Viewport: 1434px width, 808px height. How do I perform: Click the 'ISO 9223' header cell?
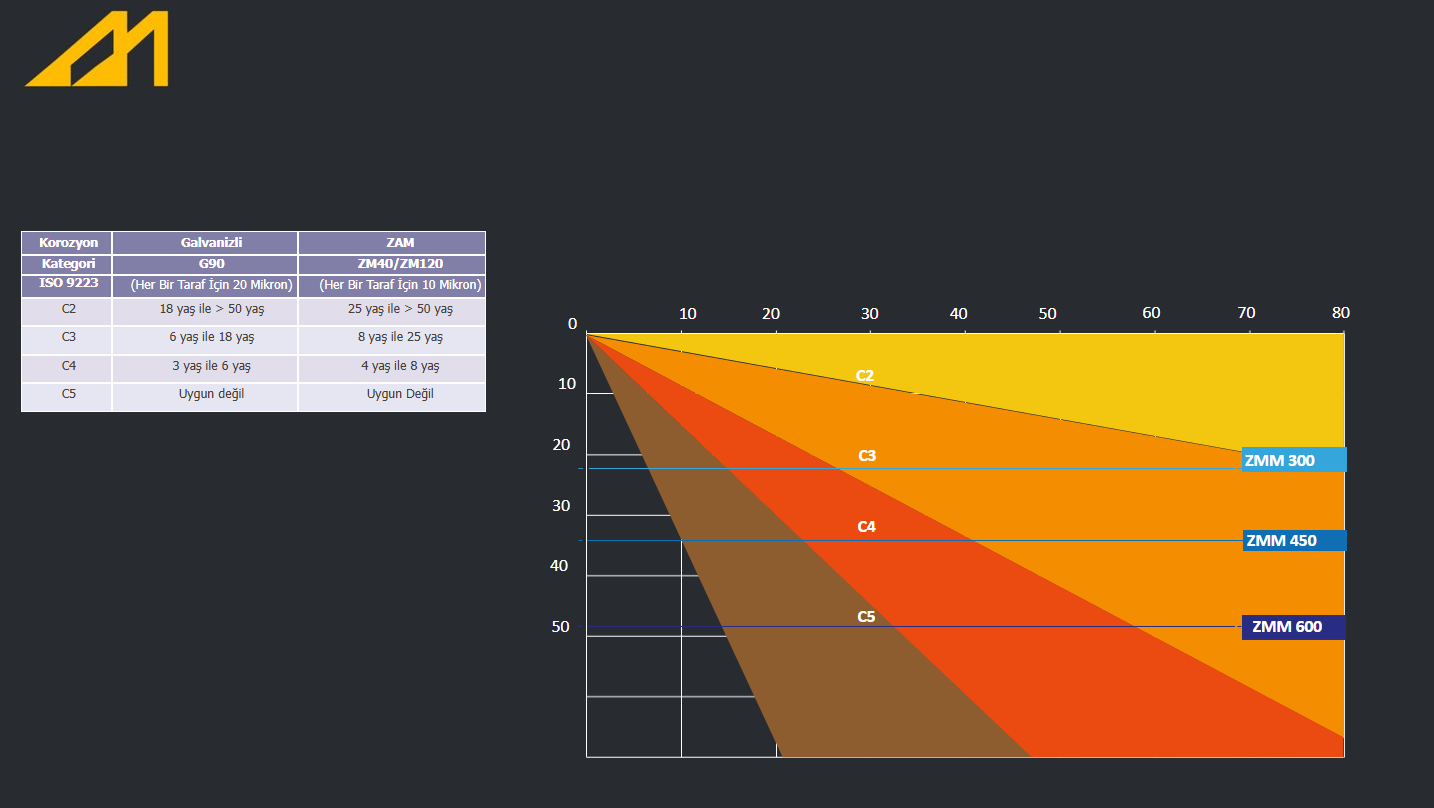(x=67, y=285)
